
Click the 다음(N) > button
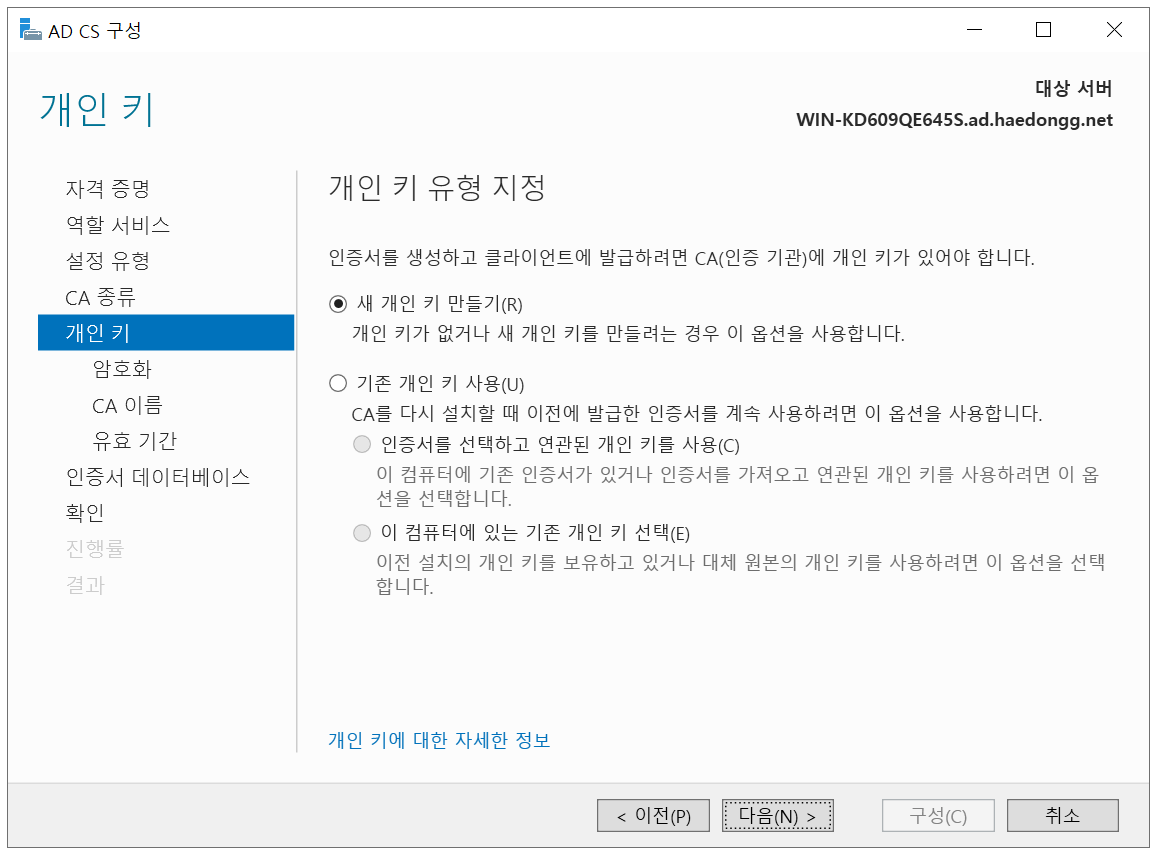pyautogui.click(x=778, y=816)
